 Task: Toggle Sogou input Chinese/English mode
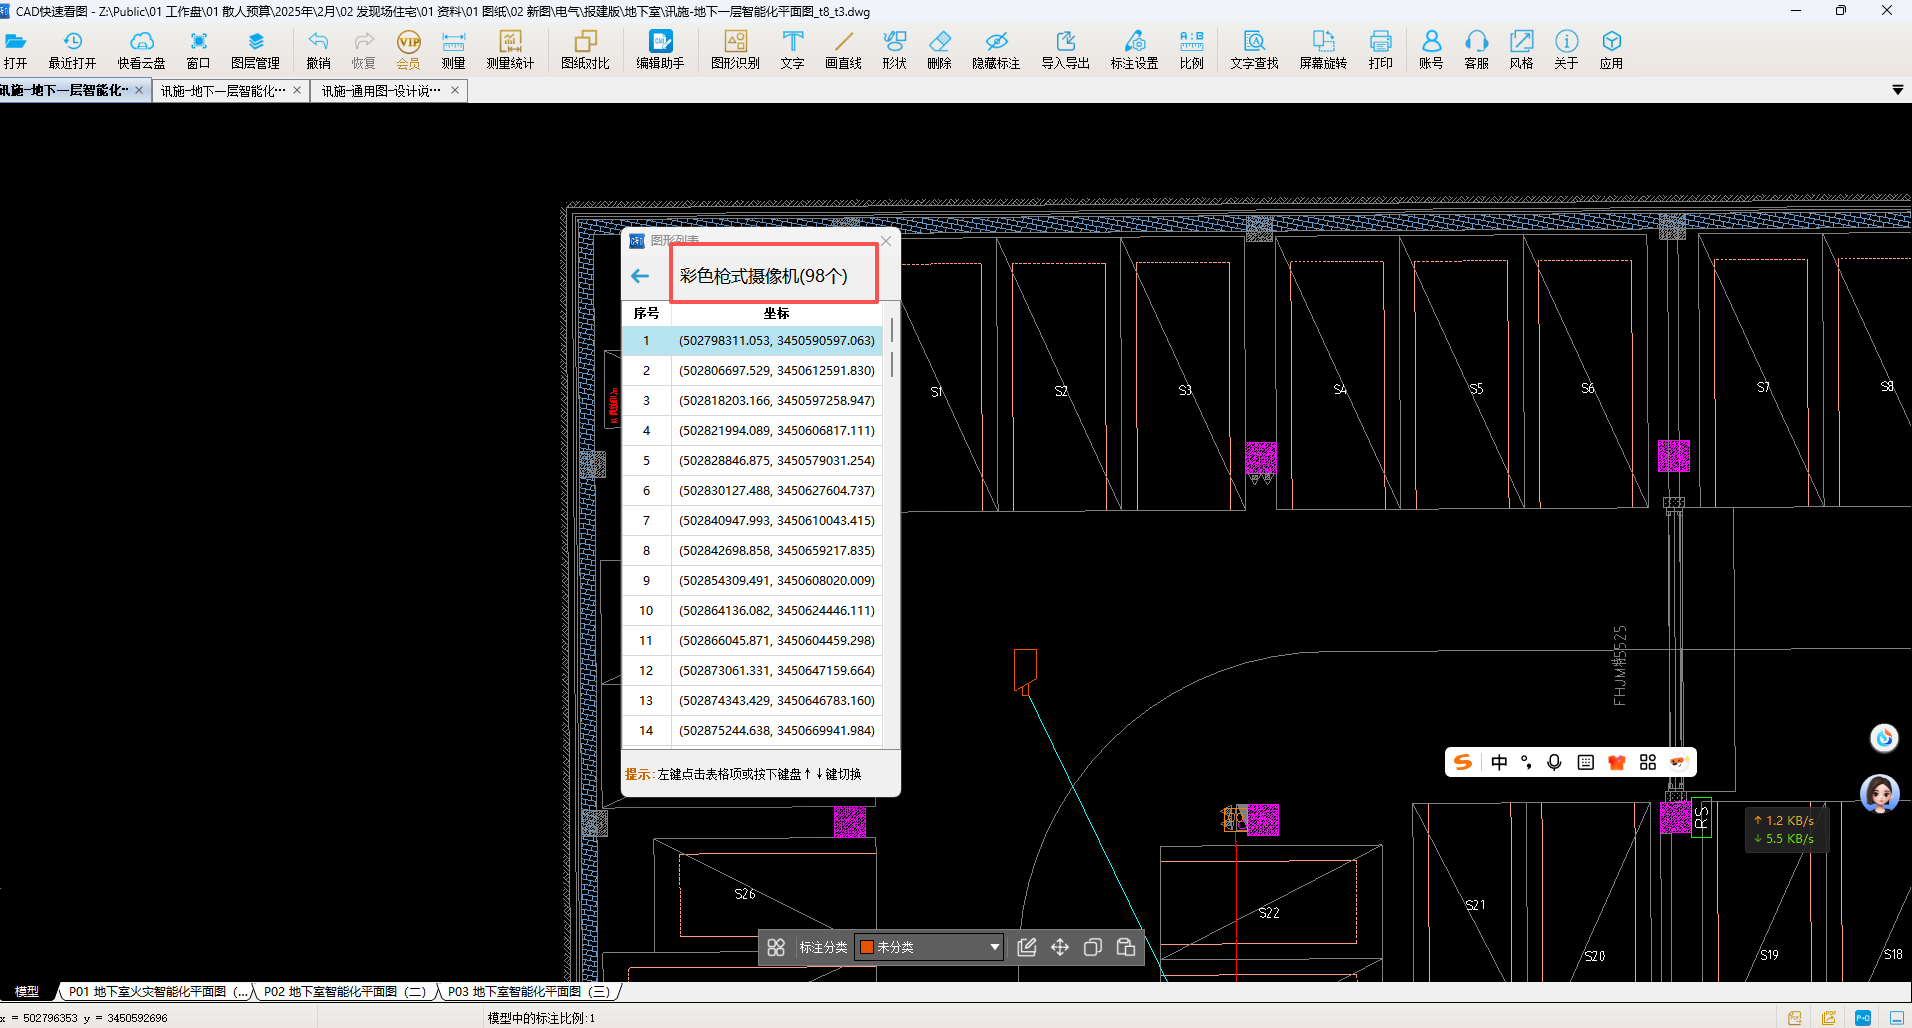pyautogui.click(x=1499, y=762)
